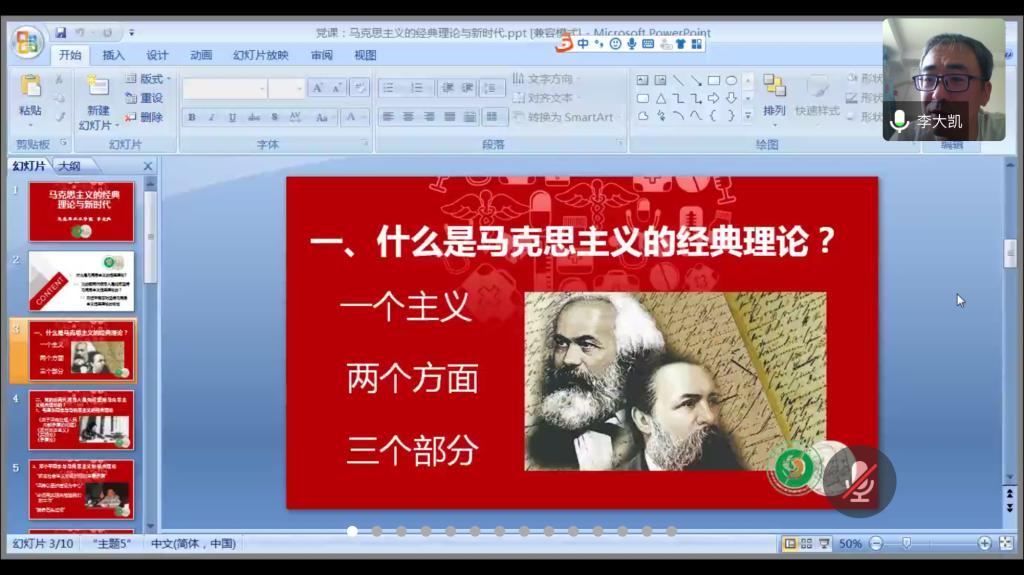Toggle Bold formatting button
The image size is (1024, 575).
click(192, 117)
